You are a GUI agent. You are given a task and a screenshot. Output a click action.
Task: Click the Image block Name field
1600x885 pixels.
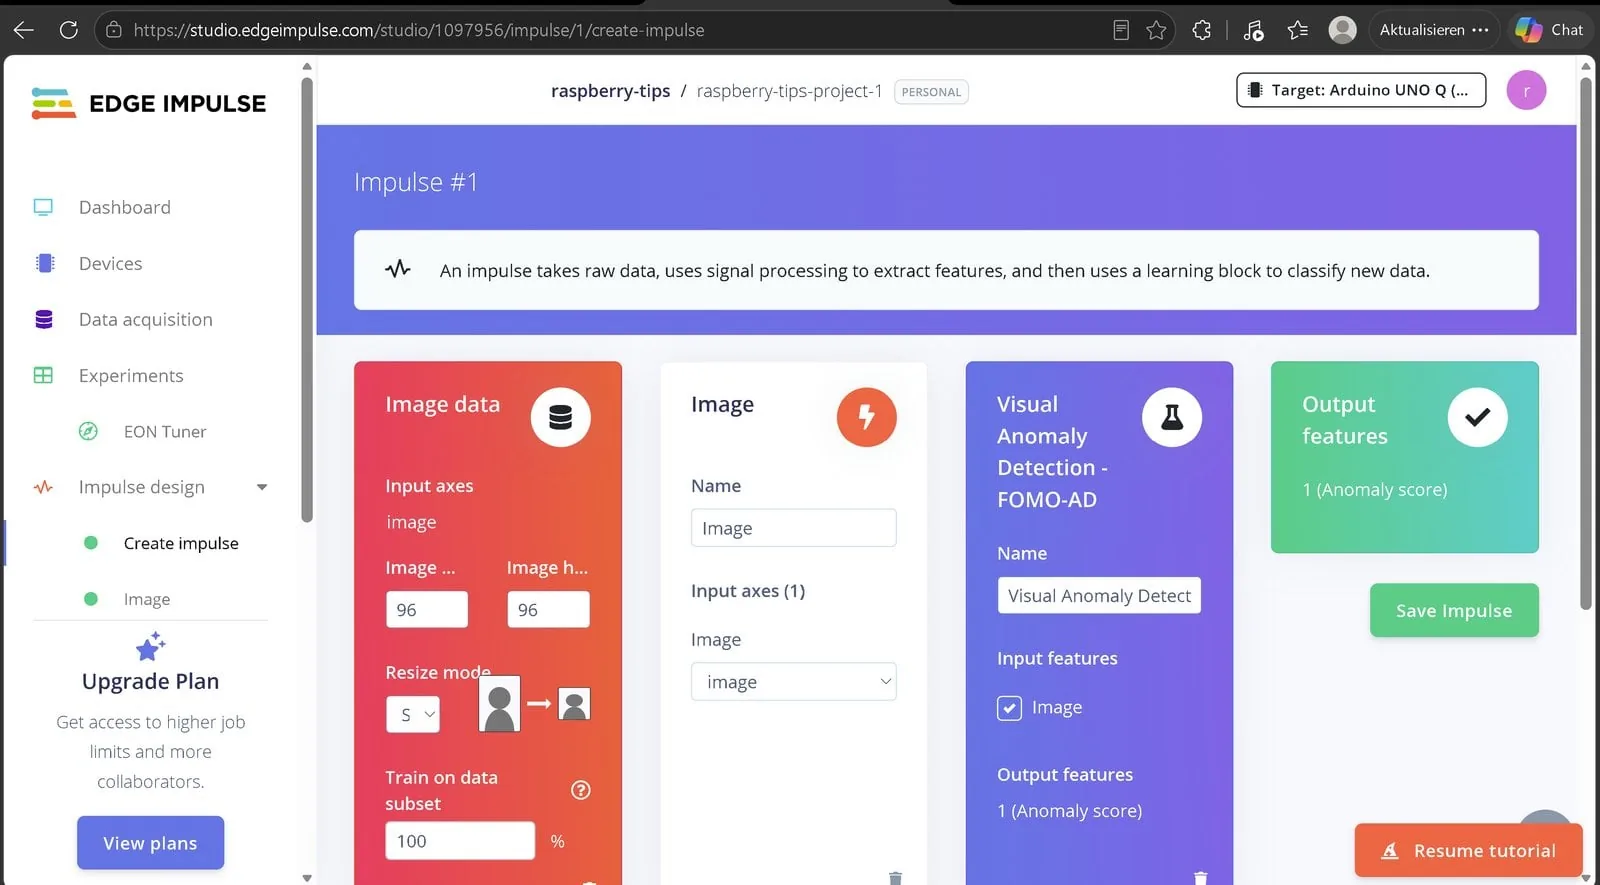(x=794, y=528)
